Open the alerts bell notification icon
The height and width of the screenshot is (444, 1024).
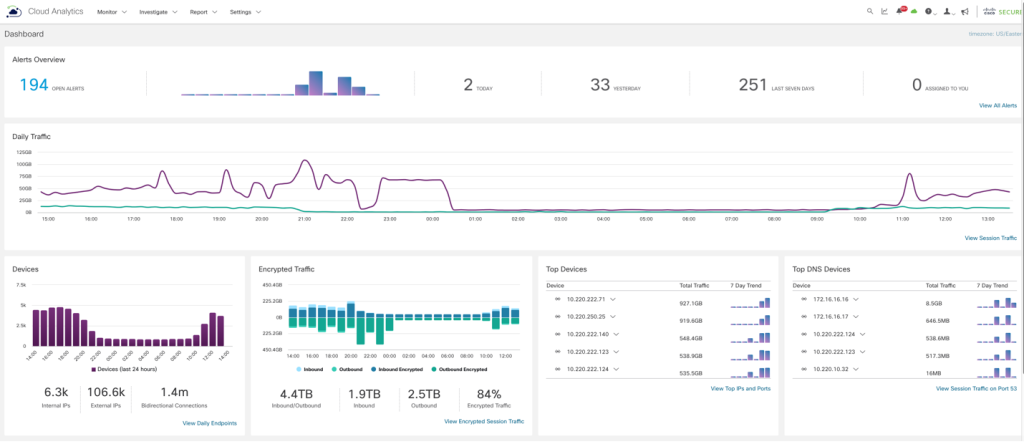pos(900,12)
